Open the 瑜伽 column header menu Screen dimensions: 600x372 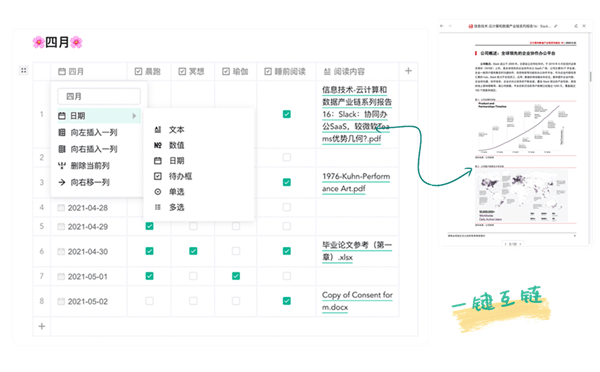[236, 71]
